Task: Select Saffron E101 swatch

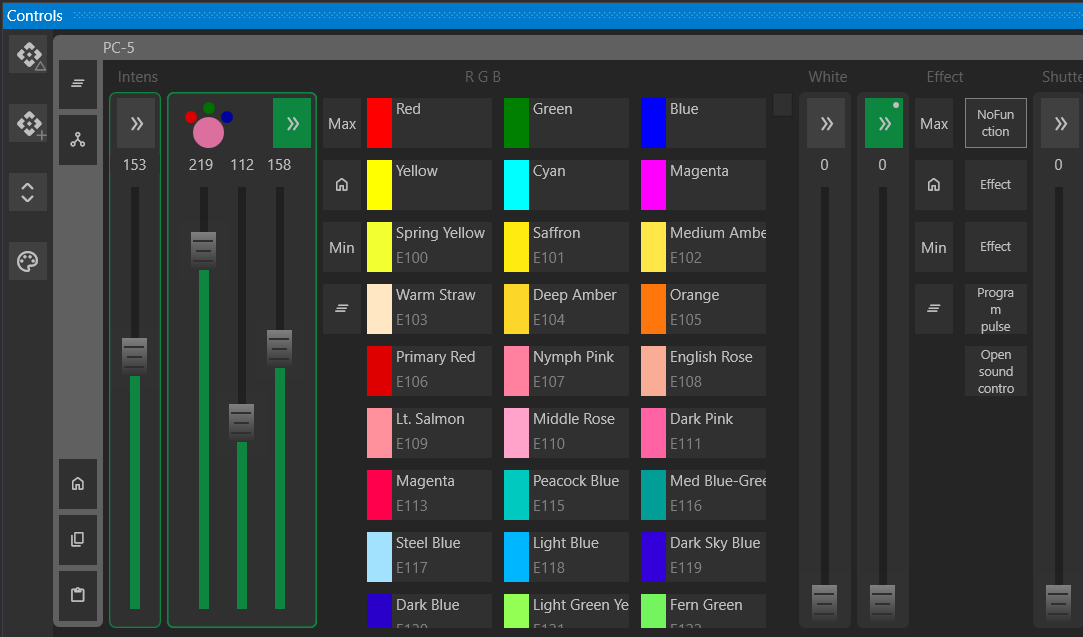Action: coord(566,247)
